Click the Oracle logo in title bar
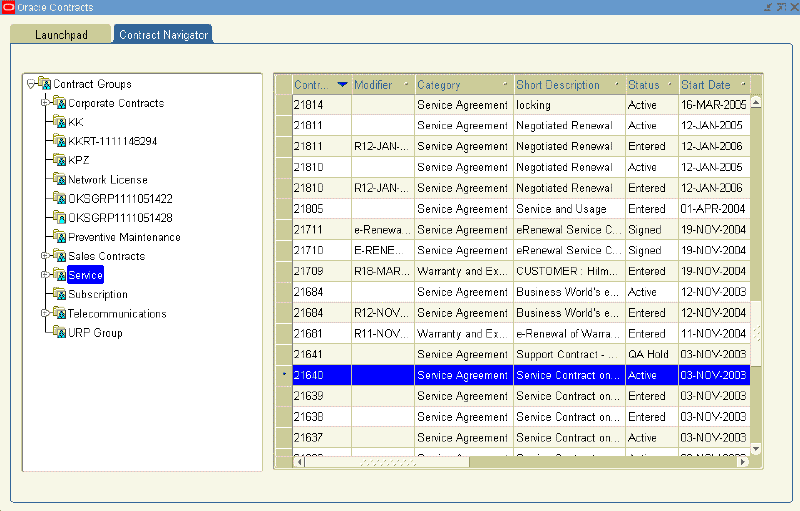Viewport: 800px width, 511px height. (x=8, y=7)
